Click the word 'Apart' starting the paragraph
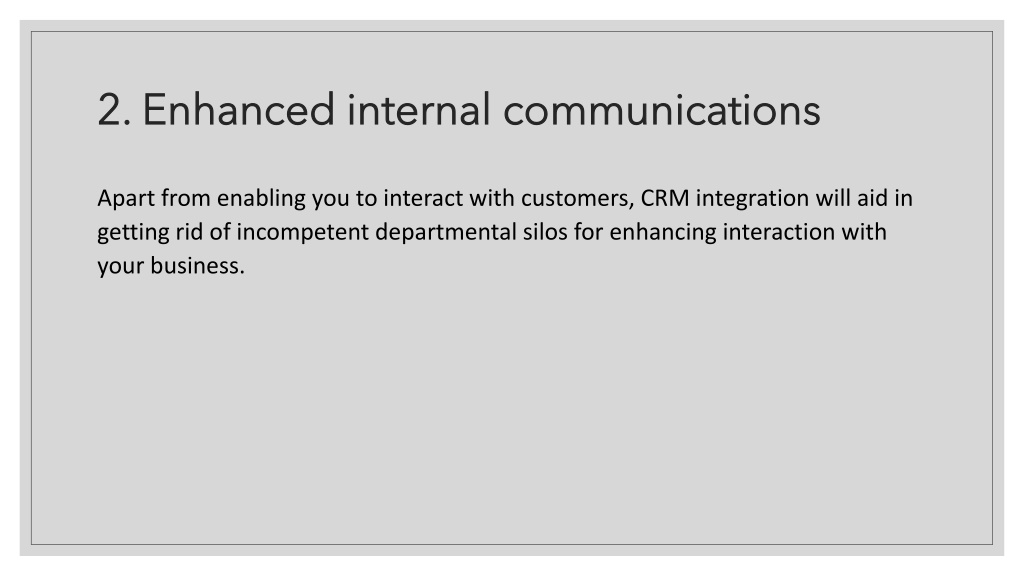Viewport: 1024px width, 576px height. [126, 199]
